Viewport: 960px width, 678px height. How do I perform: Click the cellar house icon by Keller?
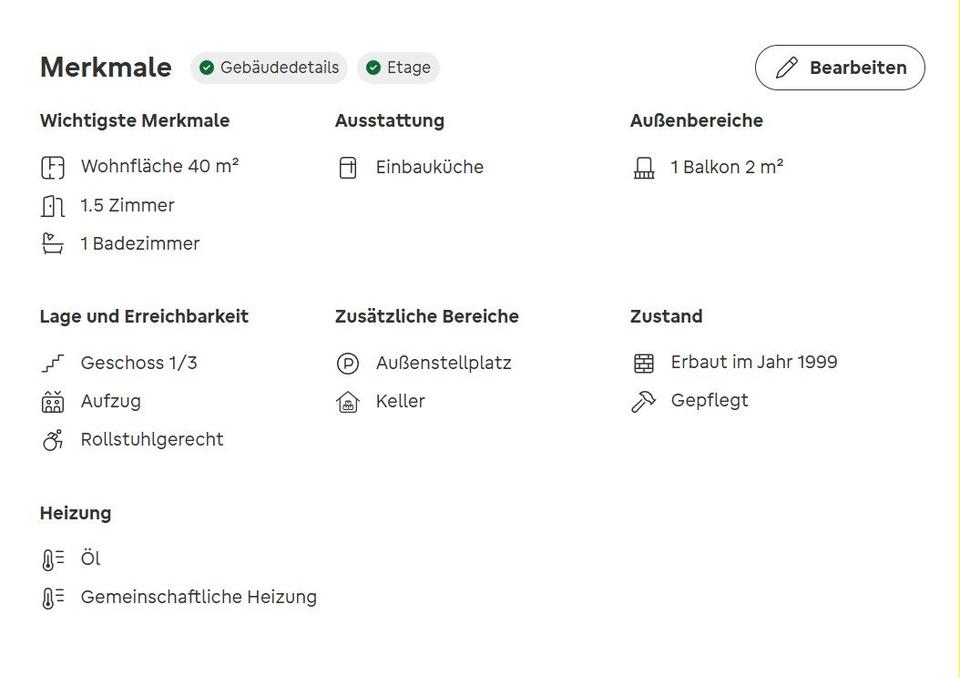[348, 402]
